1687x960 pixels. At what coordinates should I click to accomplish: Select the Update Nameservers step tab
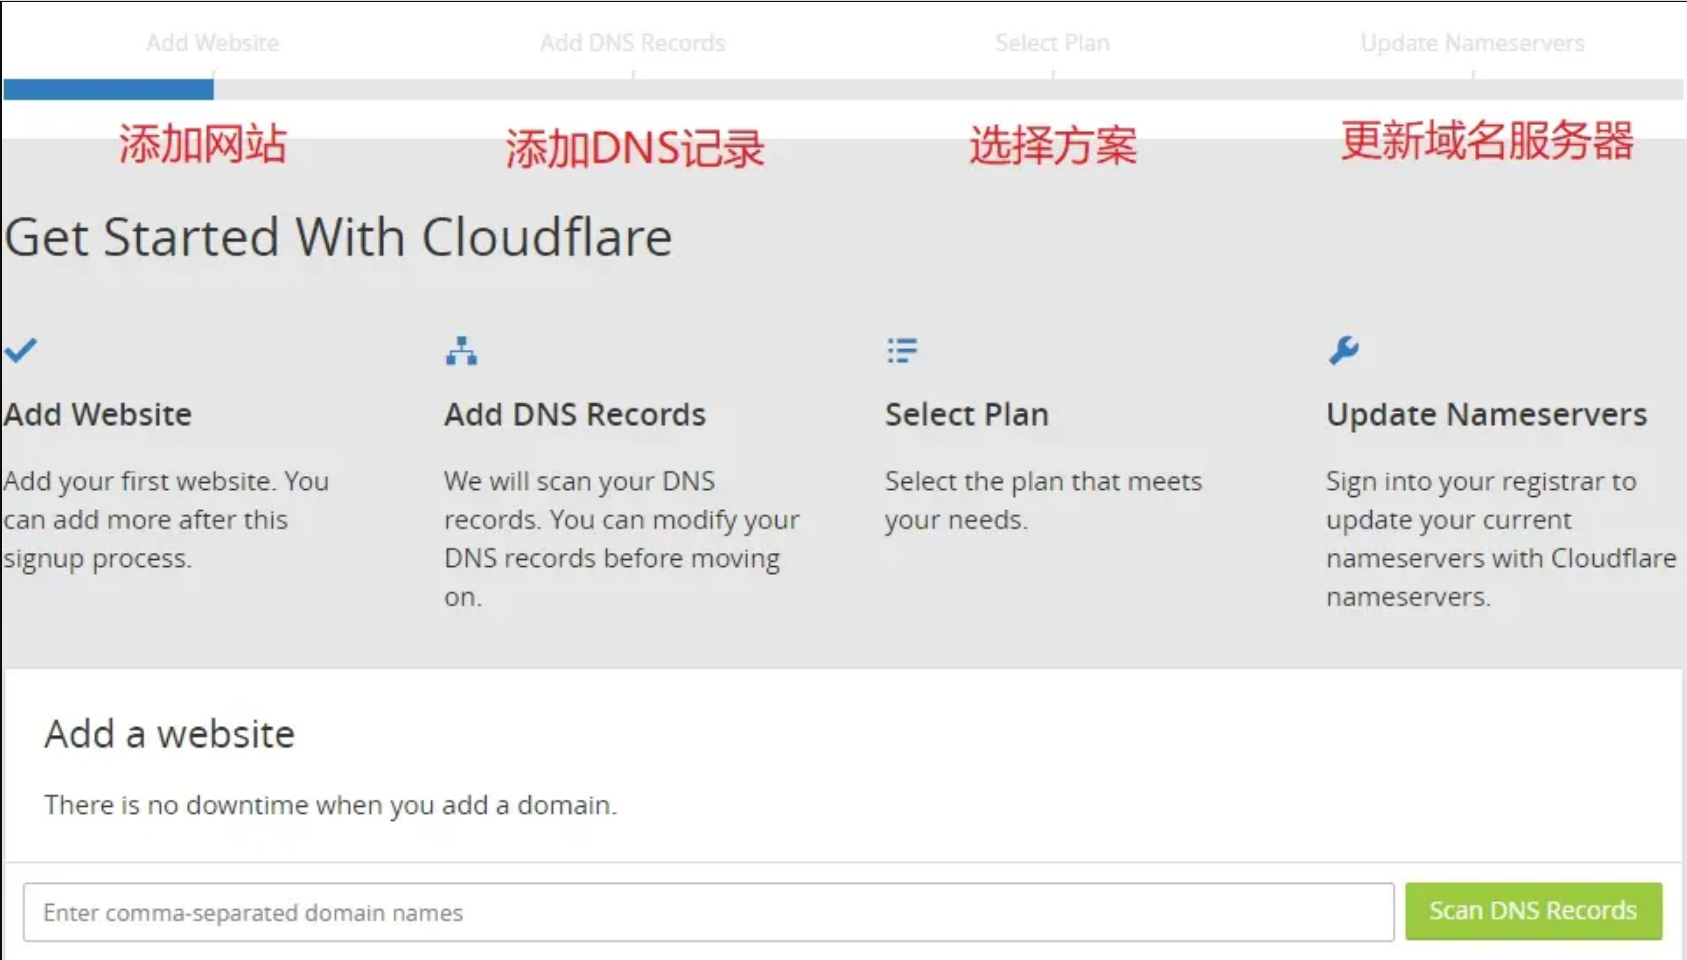[1472, 43]
